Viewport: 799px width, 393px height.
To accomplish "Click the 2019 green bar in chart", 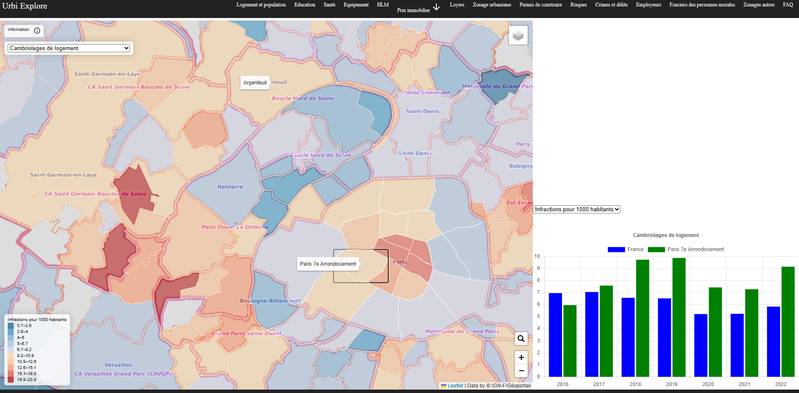I will pyautogui.click(x=679, y=317).
